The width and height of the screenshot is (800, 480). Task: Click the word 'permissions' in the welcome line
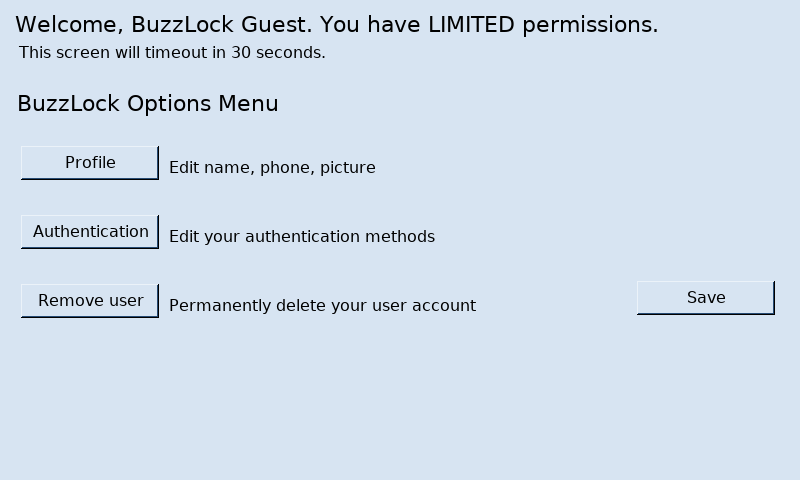[590, 26]
